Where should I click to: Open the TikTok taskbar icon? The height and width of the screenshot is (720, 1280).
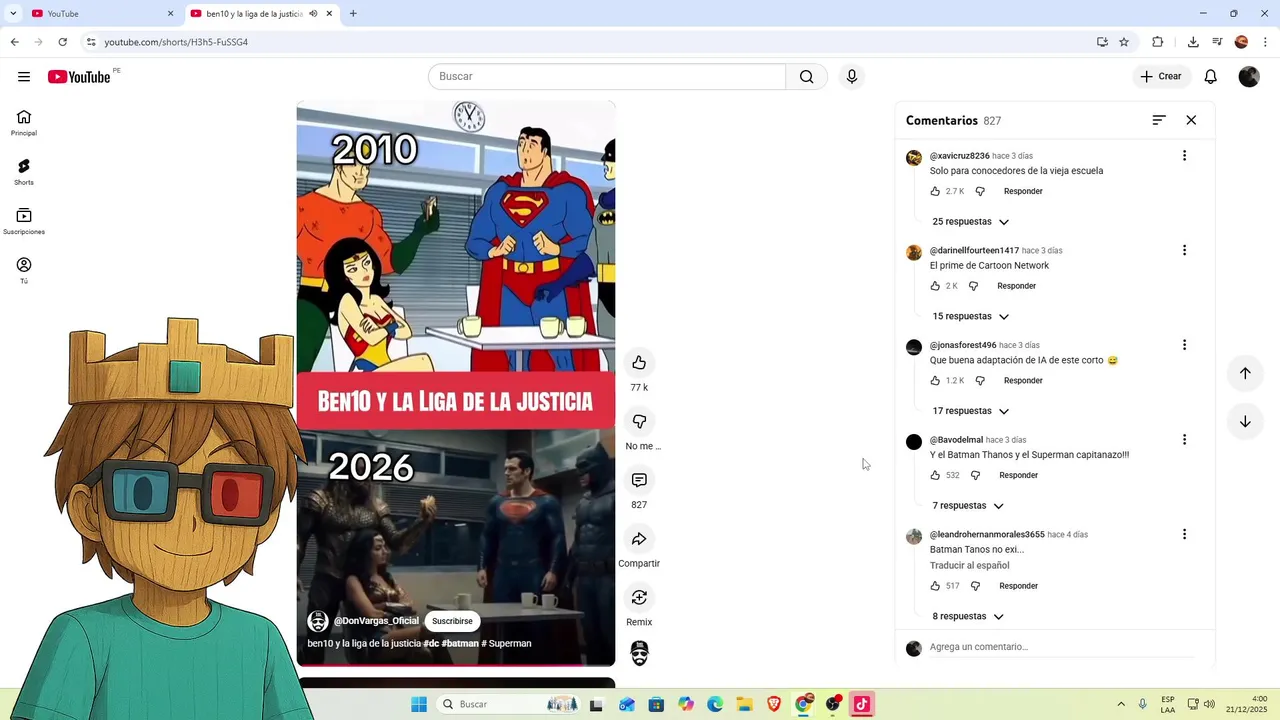(x=862, y=704)
